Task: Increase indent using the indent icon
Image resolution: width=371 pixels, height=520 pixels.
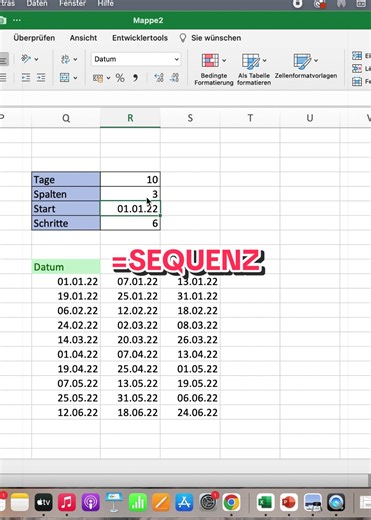Action: tap(41, 78)
